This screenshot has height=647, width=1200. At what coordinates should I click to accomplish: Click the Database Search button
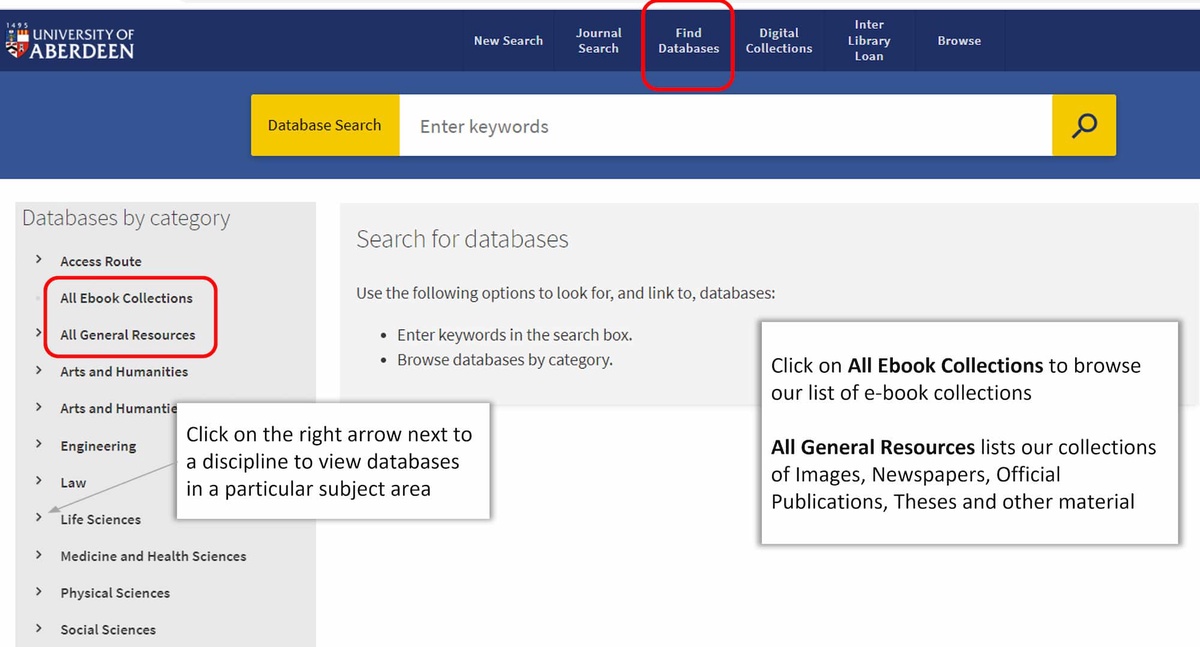(324, 125)
